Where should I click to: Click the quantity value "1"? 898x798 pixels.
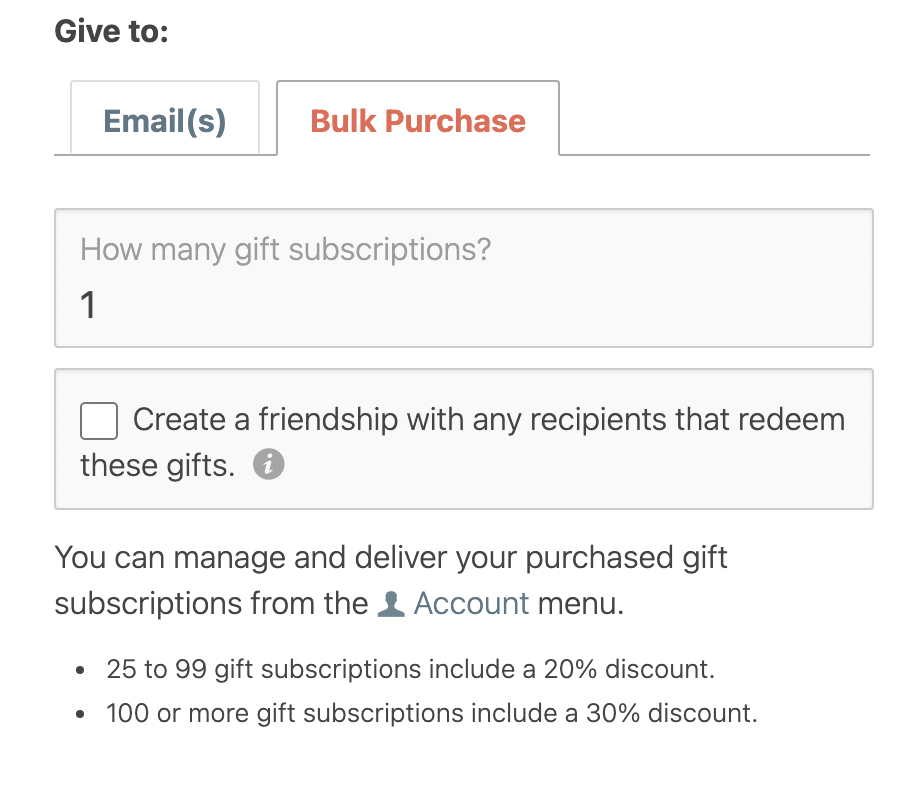88,305
